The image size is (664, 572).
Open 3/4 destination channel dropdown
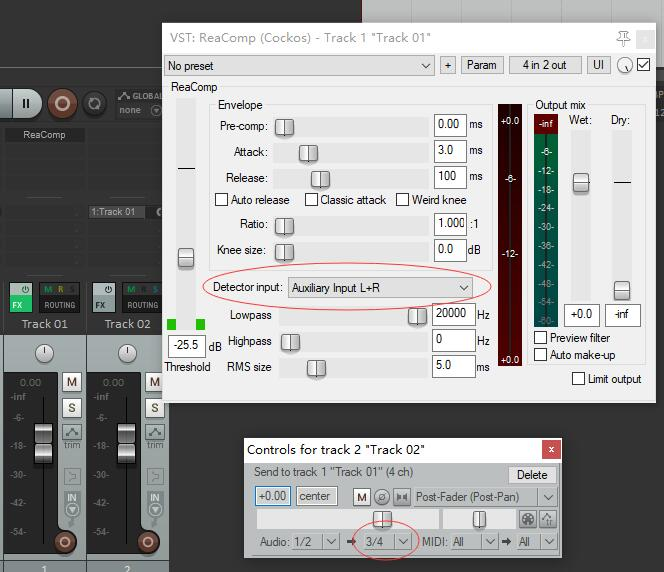(387, 542)
